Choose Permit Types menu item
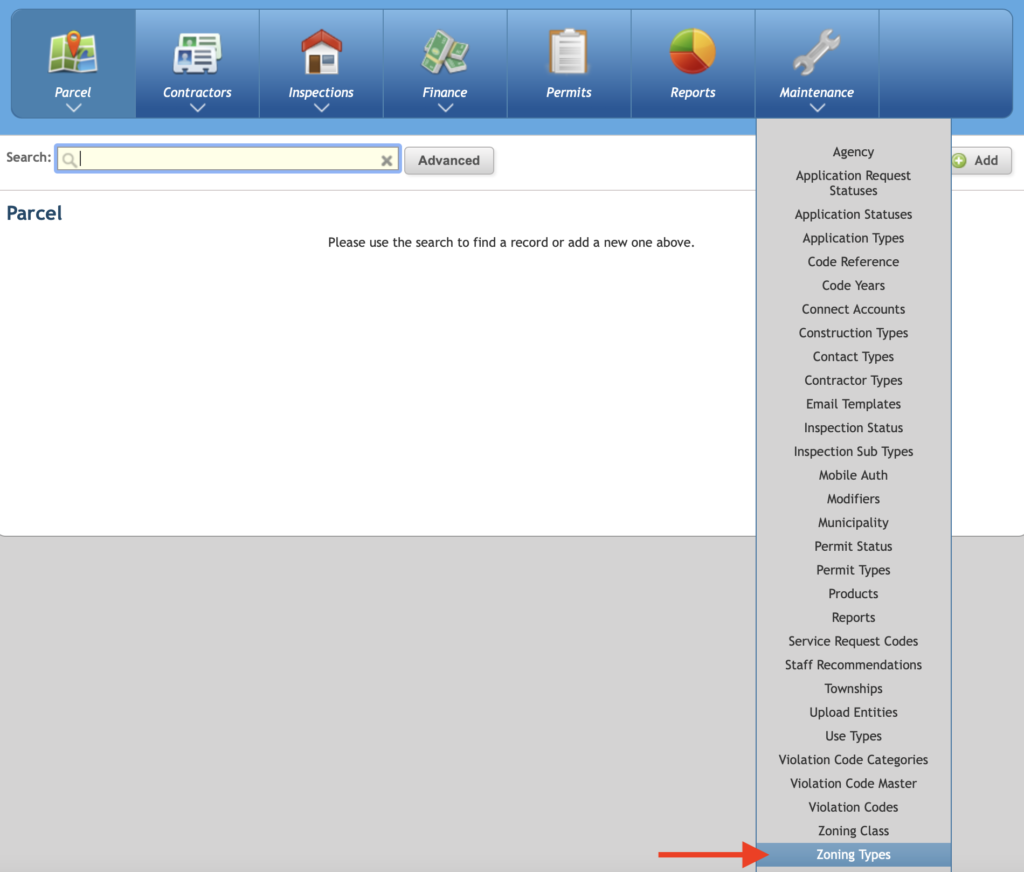The image size is (1024, 872). [853, 570]
